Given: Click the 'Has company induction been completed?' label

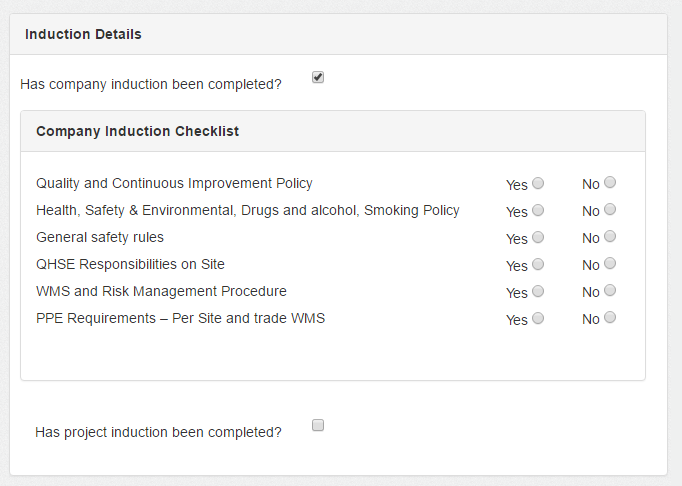Looking at the screenshot, I should 151,84.
